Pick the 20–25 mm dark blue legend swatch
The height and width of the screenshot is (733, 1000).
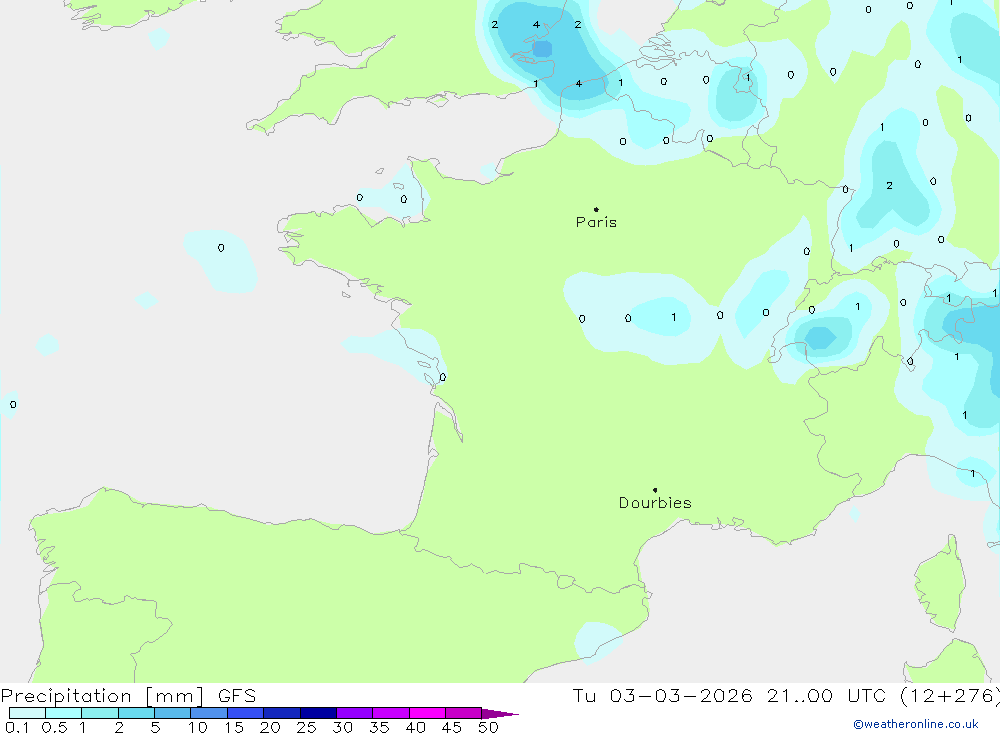point(282,713)
